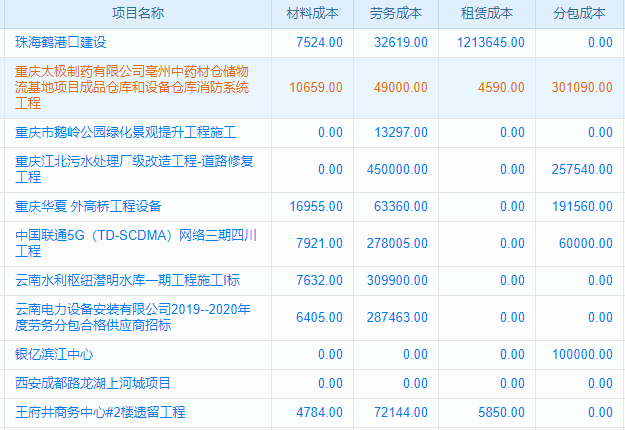Select labor cost 63360.00
The width and height of the screenshot is (625, 430).
(x=401, y=206)
